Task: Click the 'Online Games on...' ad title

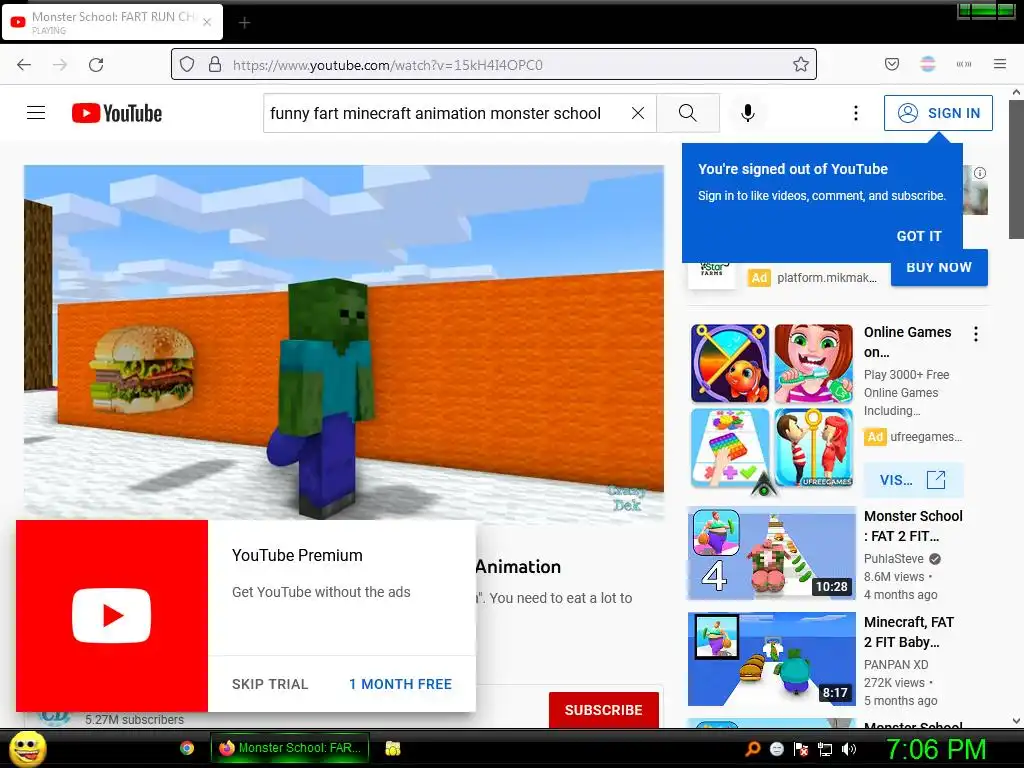Action: (x=907, y=342)
